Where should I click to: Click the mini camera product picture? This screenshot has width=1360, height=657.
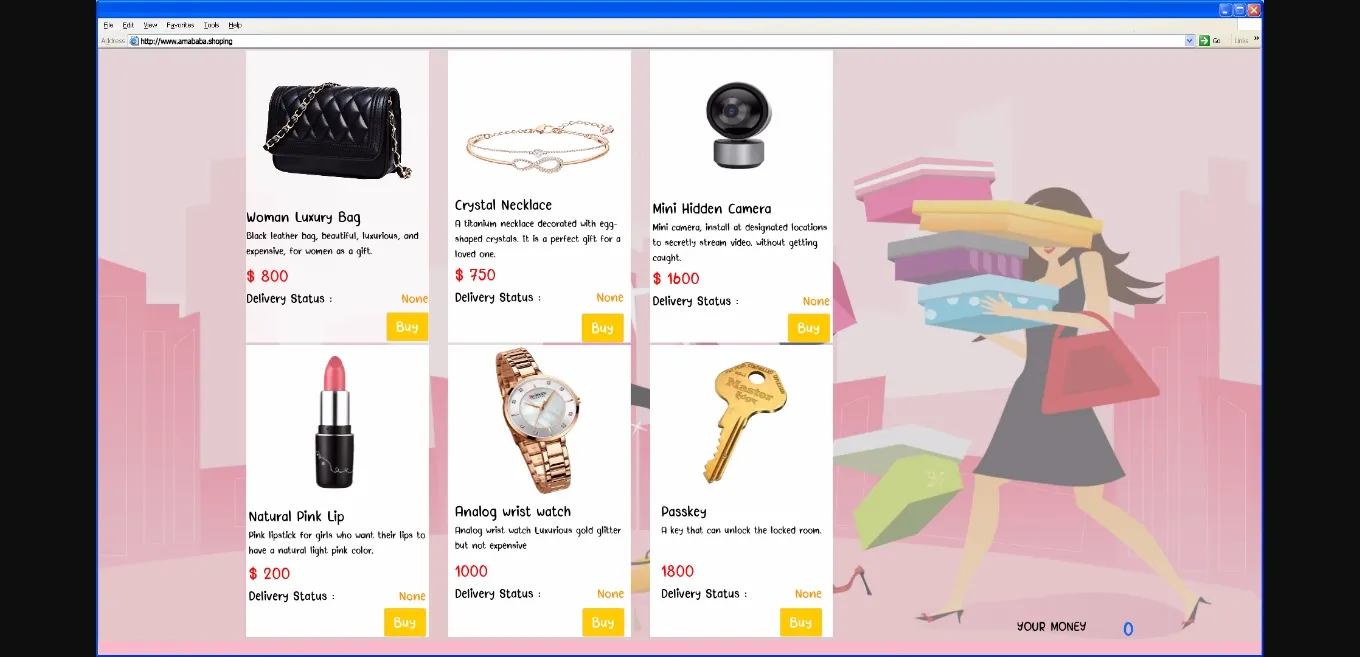(x=739, y=124)
